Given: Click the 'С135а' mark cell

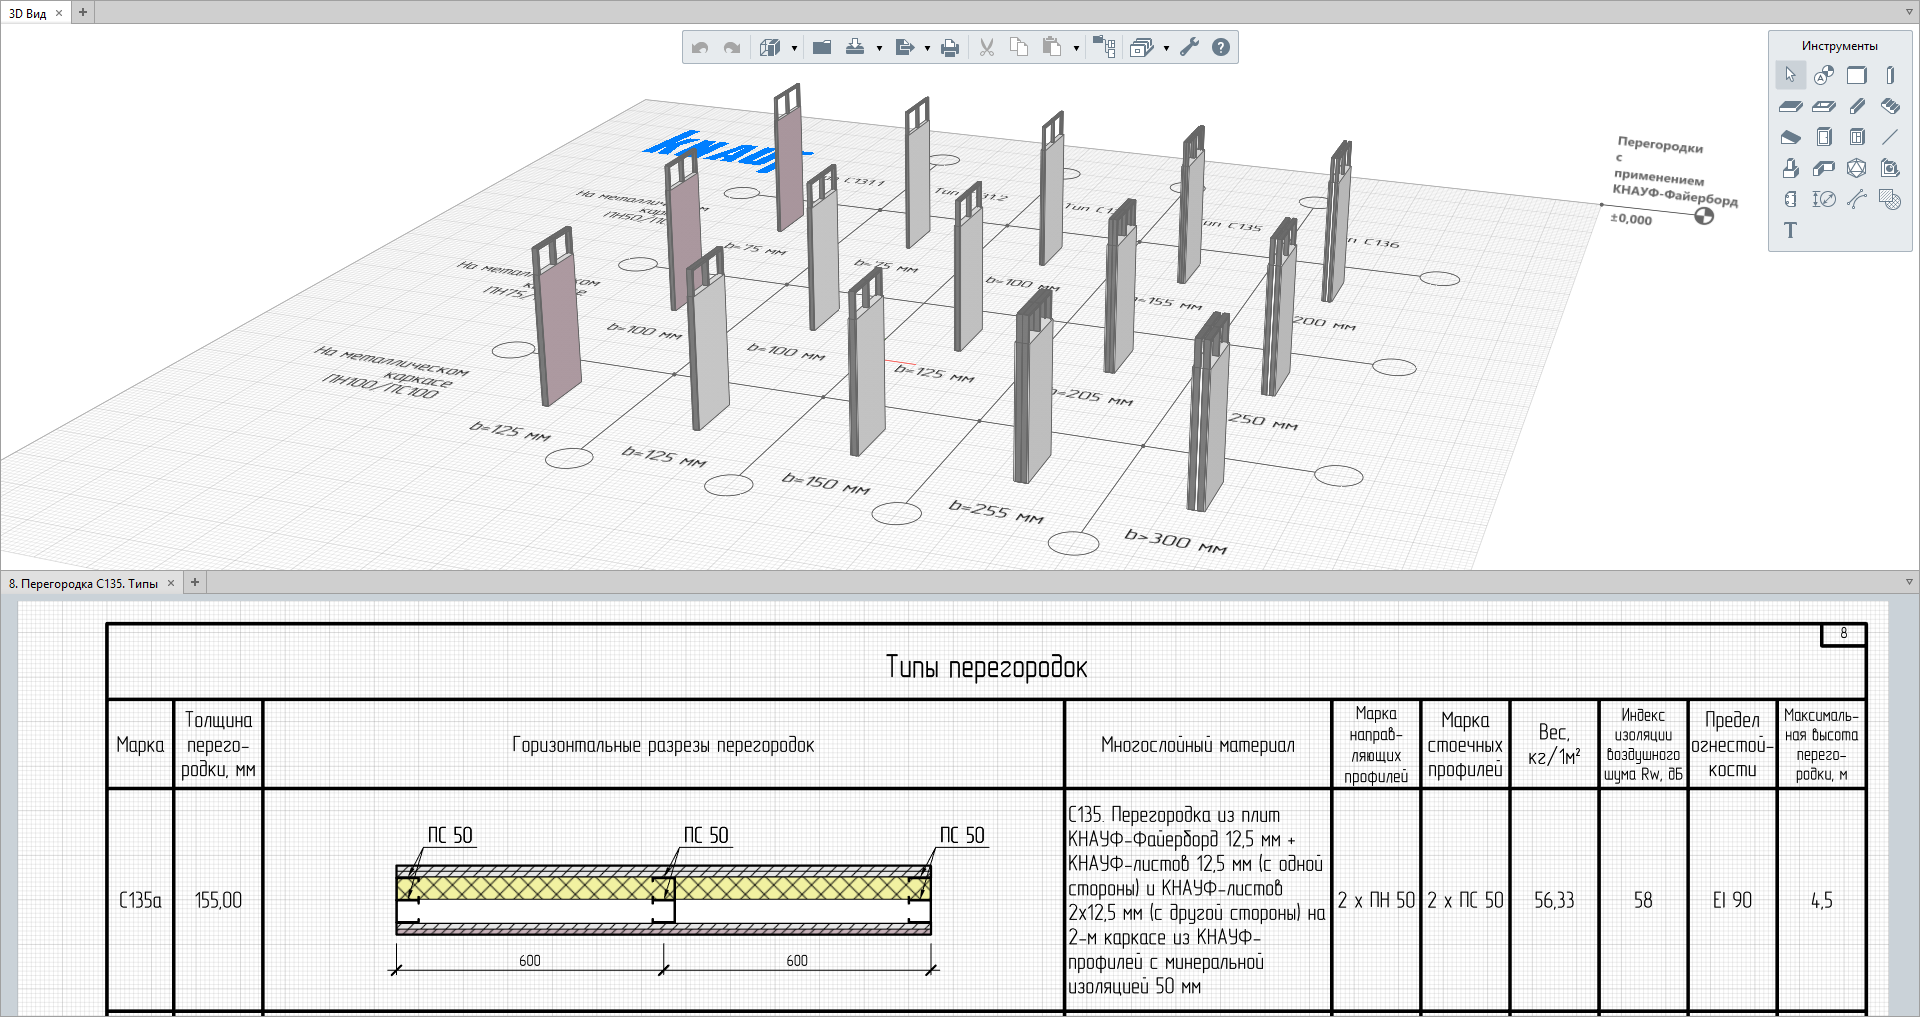Looking at the screenshot, I should (140, 900).
